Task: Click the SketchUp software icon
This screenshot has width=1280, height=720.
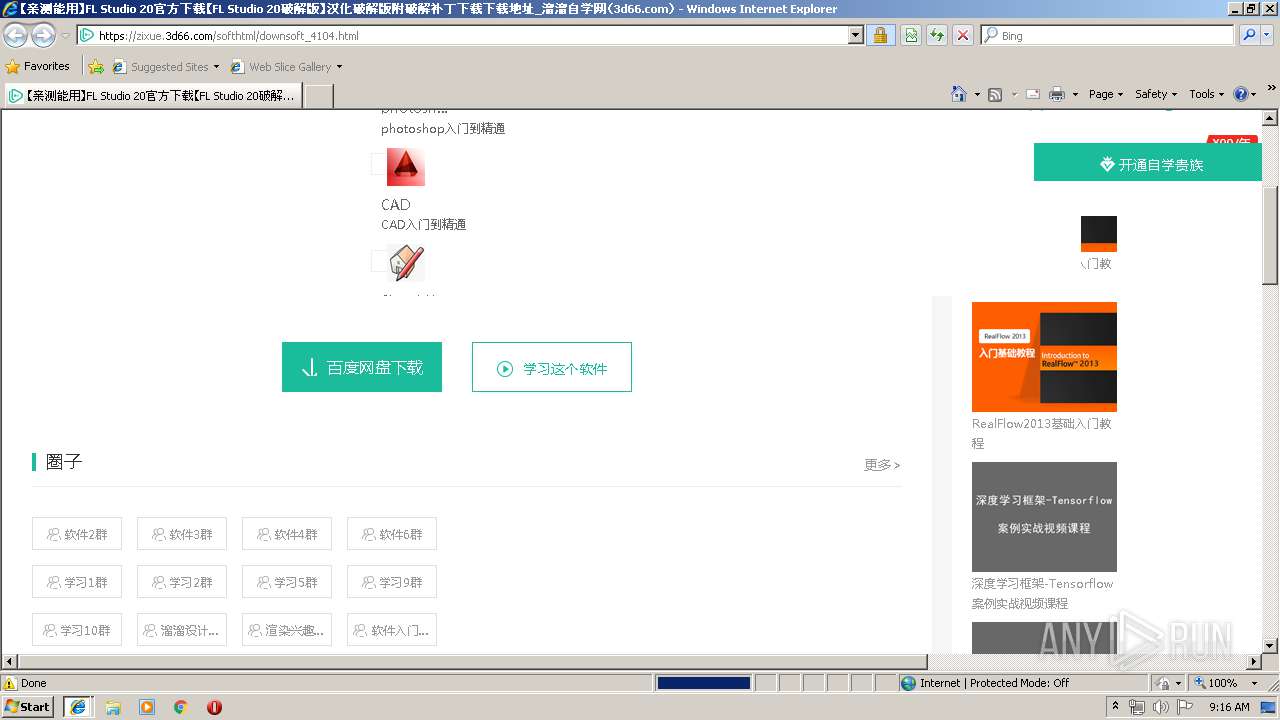Action: (406, 263)
